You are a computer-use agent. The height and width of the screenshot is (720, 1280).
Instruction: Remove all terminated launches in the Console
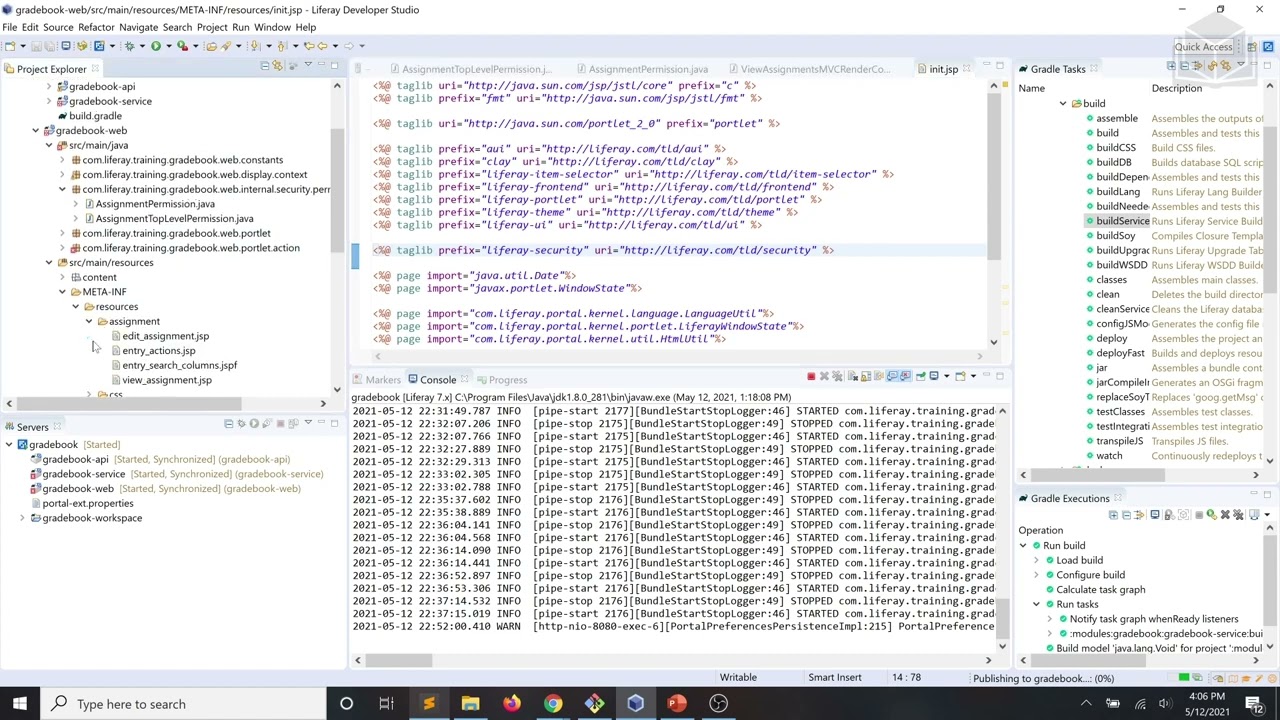point(837,377)
